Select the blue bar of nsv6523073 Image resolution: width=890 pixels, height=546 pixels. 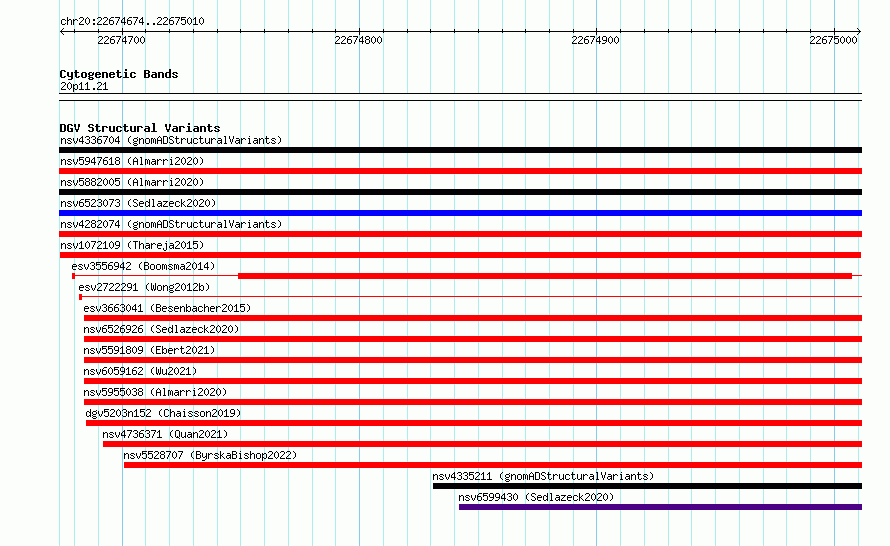point(460,213)
